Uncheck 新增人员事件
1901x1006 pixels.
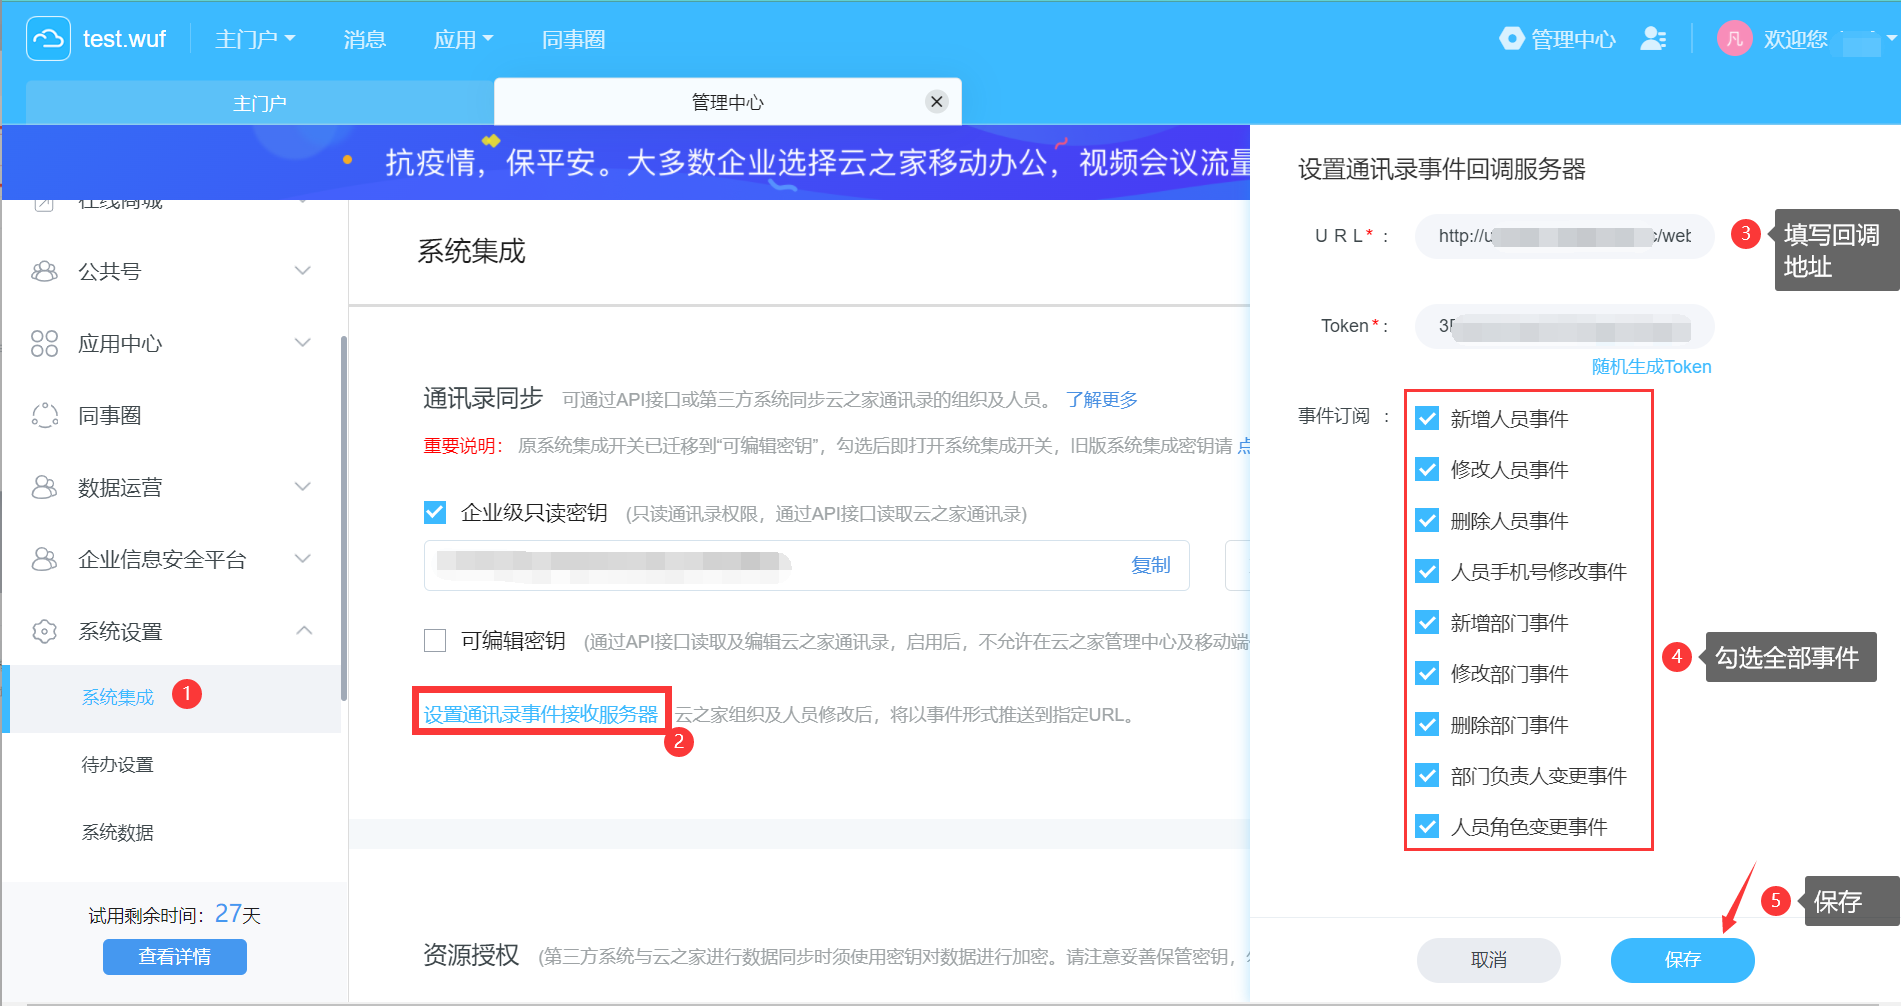pyautogui.click(x=1427, y=419)
